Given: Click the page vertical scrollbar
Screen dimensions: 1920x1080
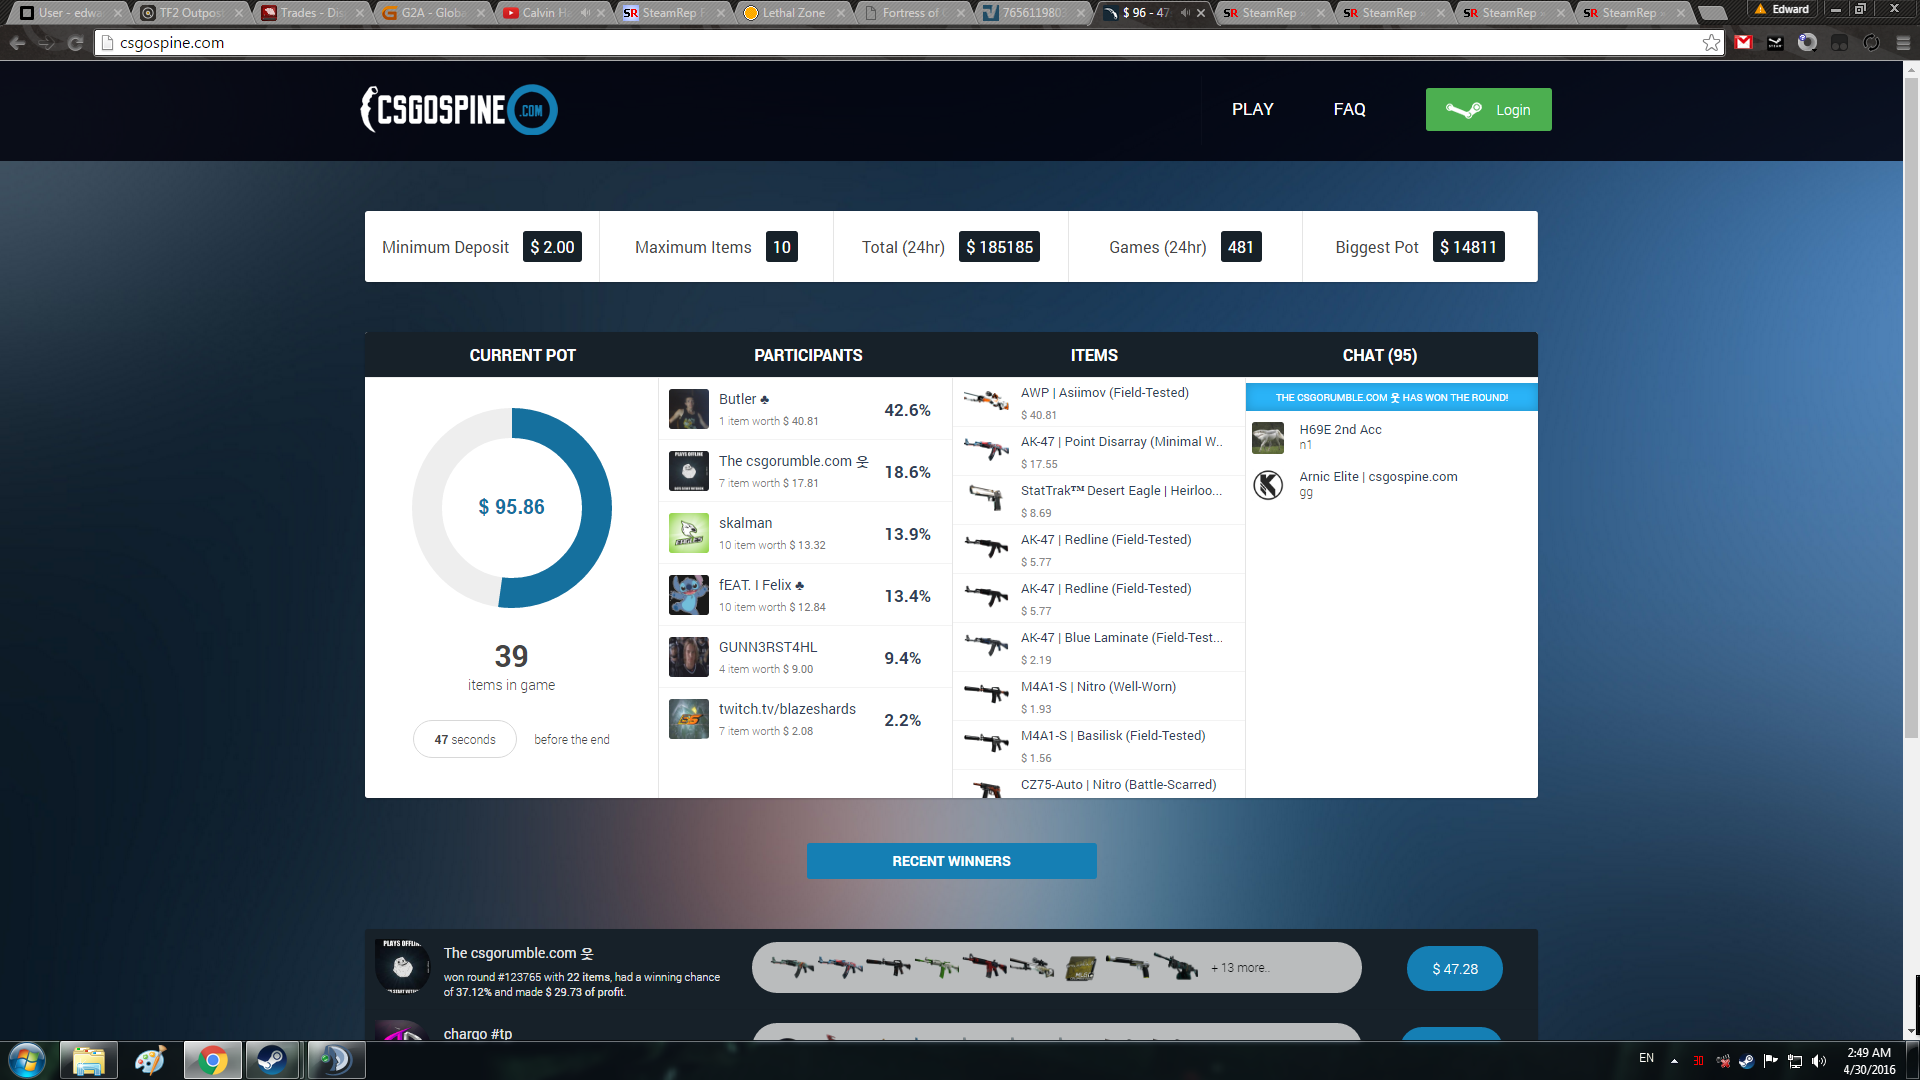Looking at the screenshot, I should (x=1911, y=400).
